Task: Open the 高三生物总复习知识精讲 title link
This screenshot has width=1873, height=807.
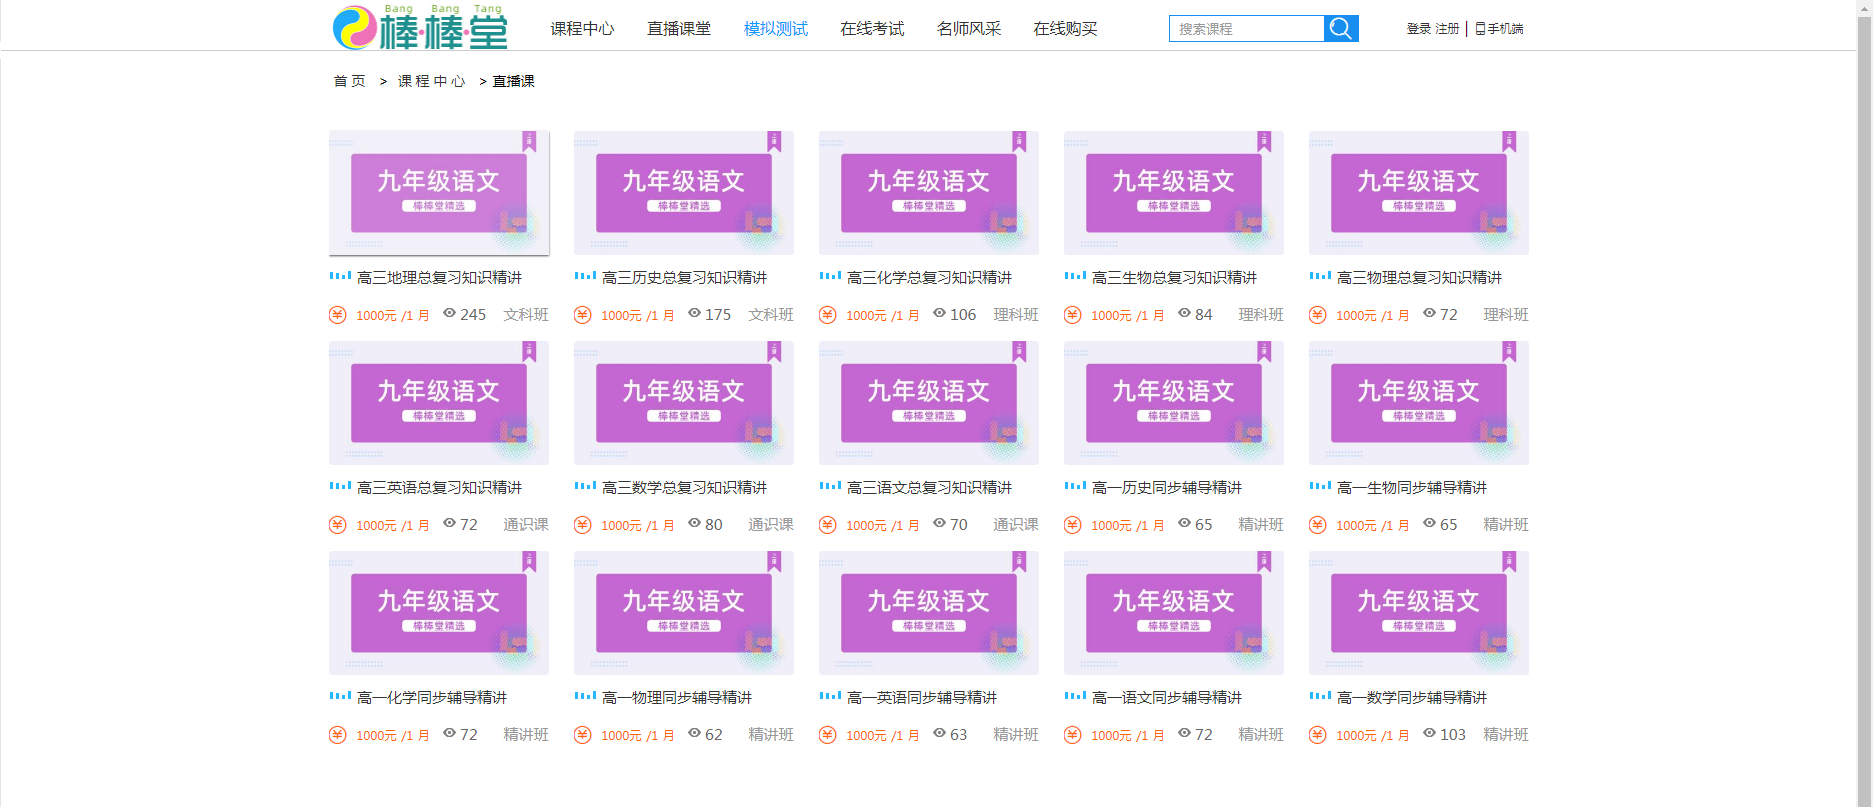Action: pyautogui.click(x=1174, y=278)
